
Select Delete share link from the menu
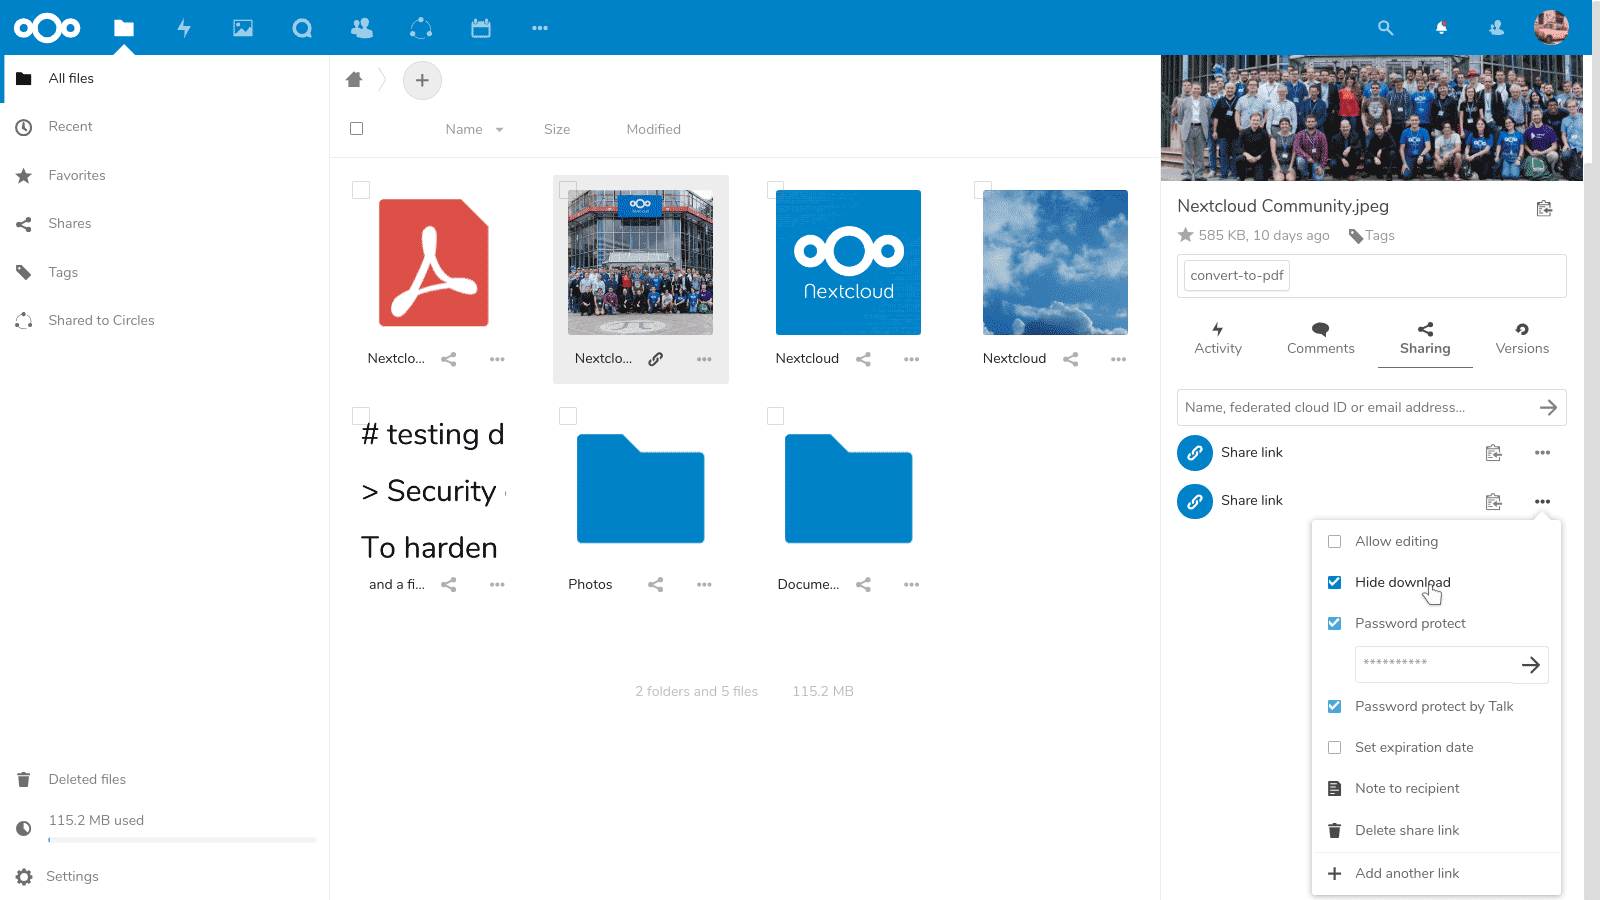coord(1407,830)
